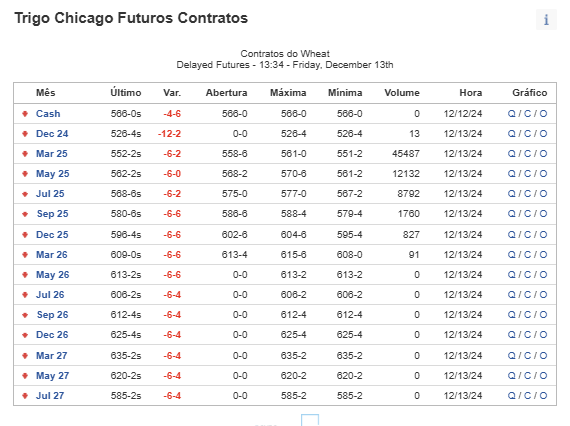Select the May 25 contract link
The image size is (570, 426).
[x=52, y=174]
